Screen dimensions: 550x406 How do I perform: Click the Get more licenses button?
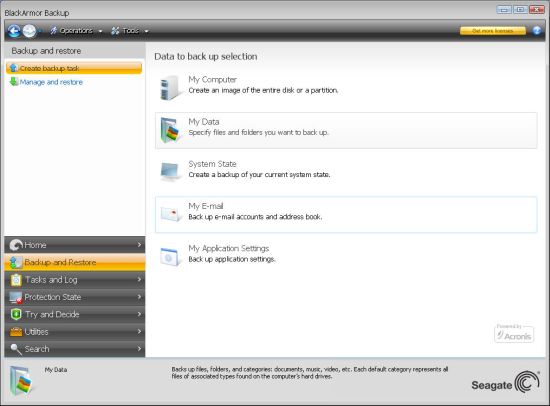[493, 31]
